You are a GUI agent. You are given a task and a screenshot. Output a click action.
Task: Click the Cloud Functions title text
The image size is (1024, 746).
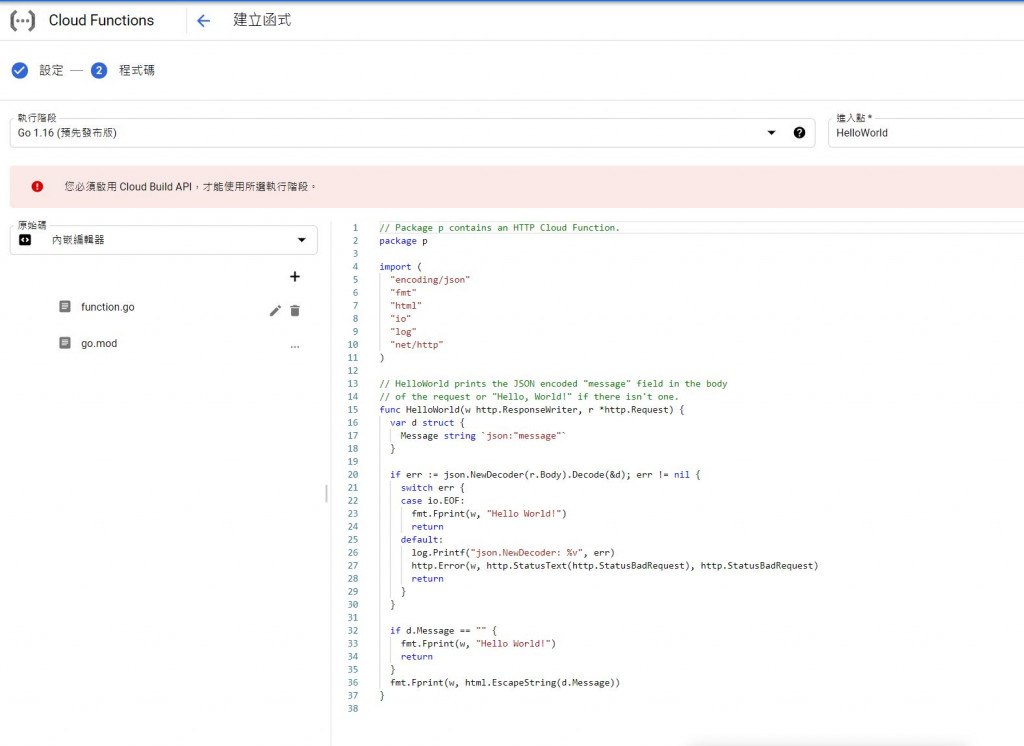(x=101, y=21)
